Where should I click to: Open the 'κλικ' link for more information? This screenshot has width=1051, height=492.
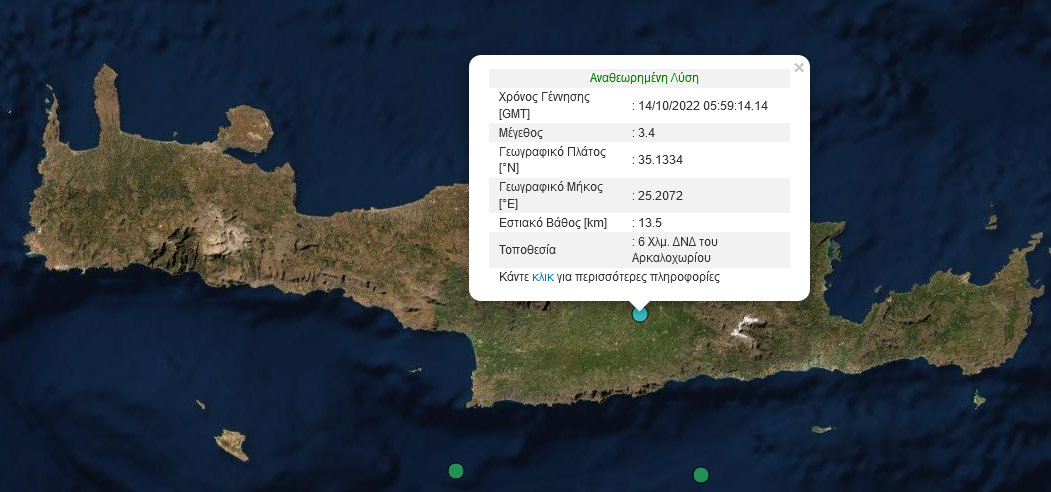543,277
